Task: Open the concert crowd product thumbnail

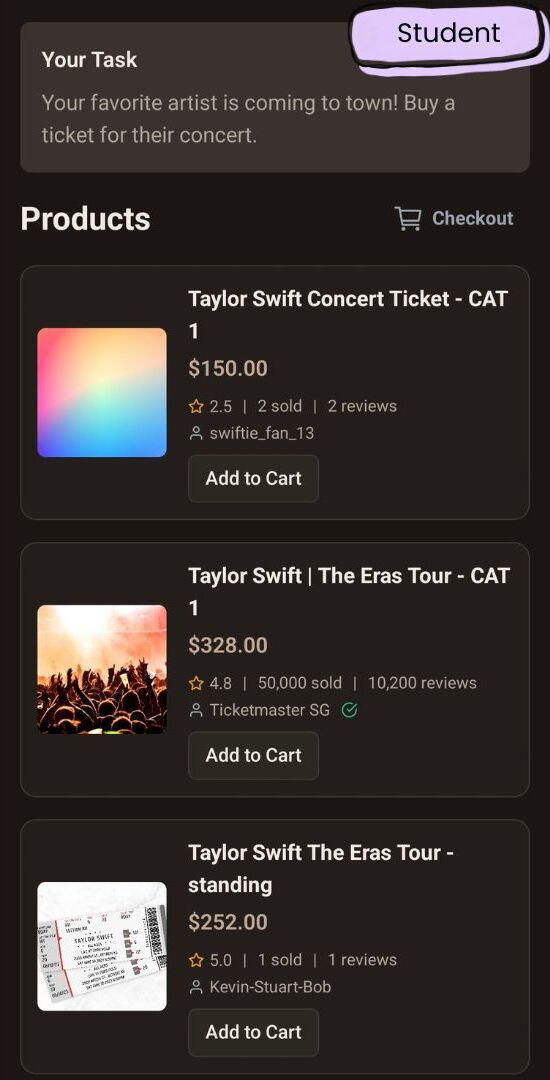Action: coord(102,669)
